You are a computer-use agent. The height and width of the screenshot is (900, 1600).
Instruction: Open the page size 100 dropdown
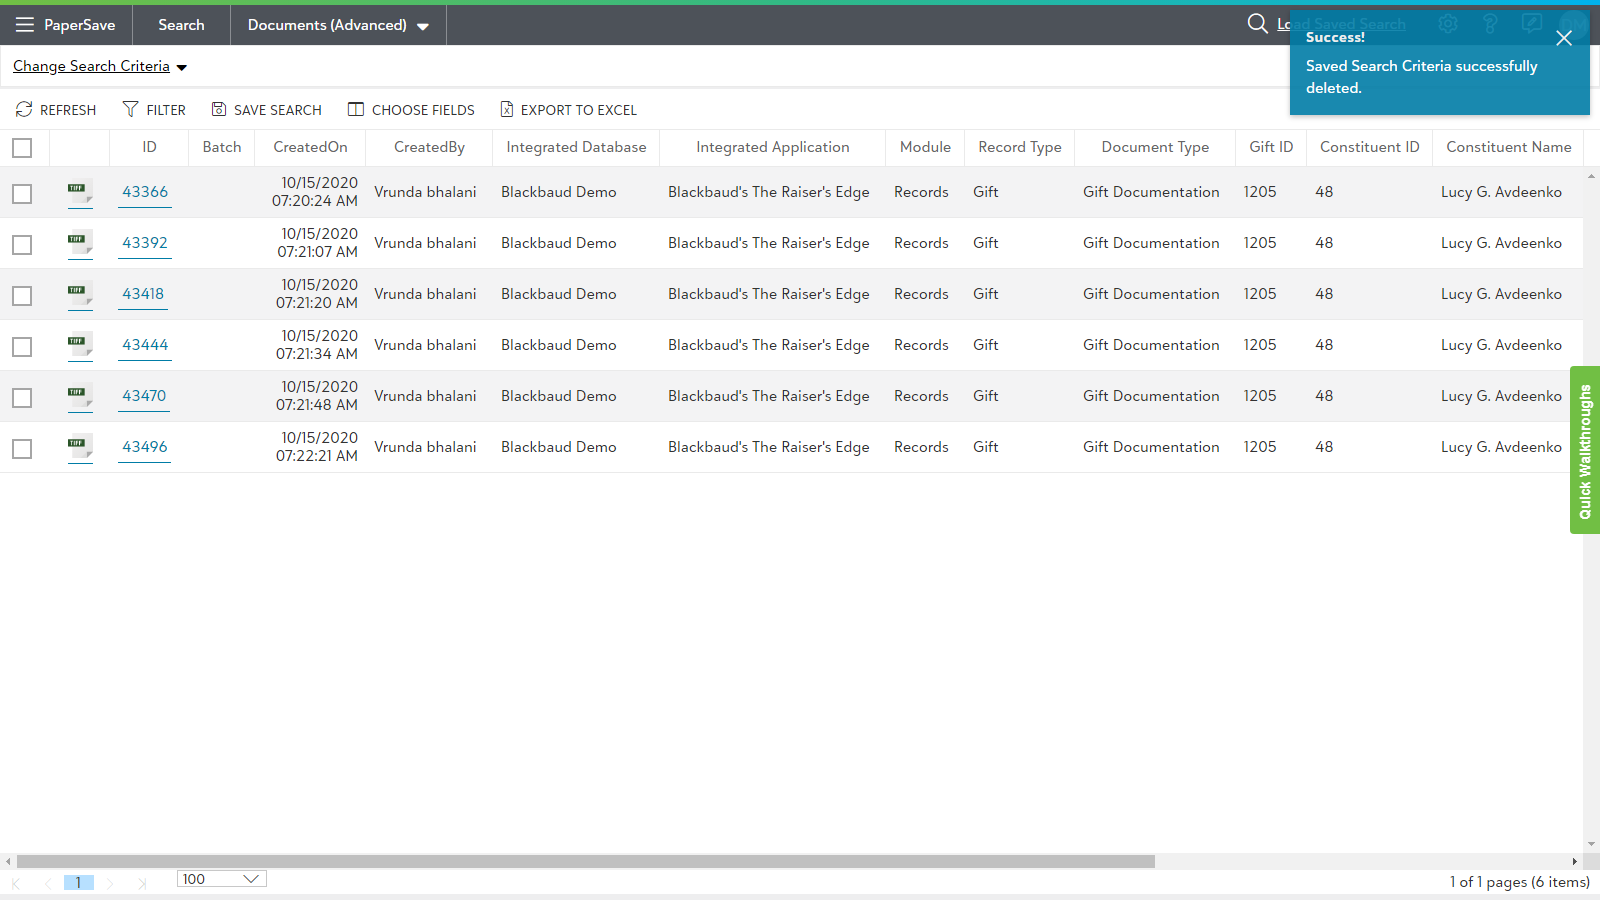pyautogui.click(x=222, y=879)
